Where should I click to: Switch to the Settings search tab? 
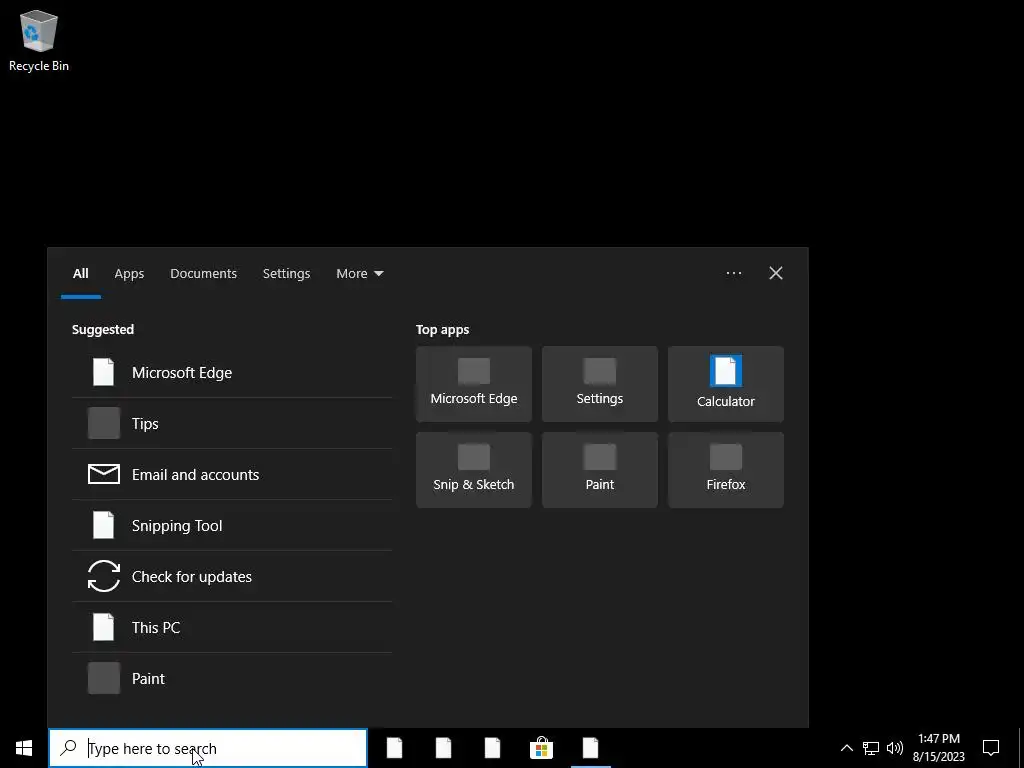[x=286, y=274]
